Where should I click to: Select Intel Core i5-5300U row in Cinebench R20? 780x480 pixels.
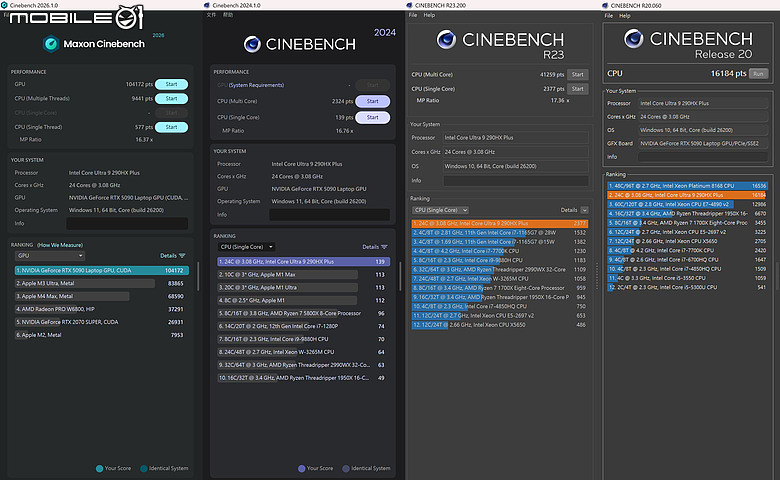tap(687, 288)
